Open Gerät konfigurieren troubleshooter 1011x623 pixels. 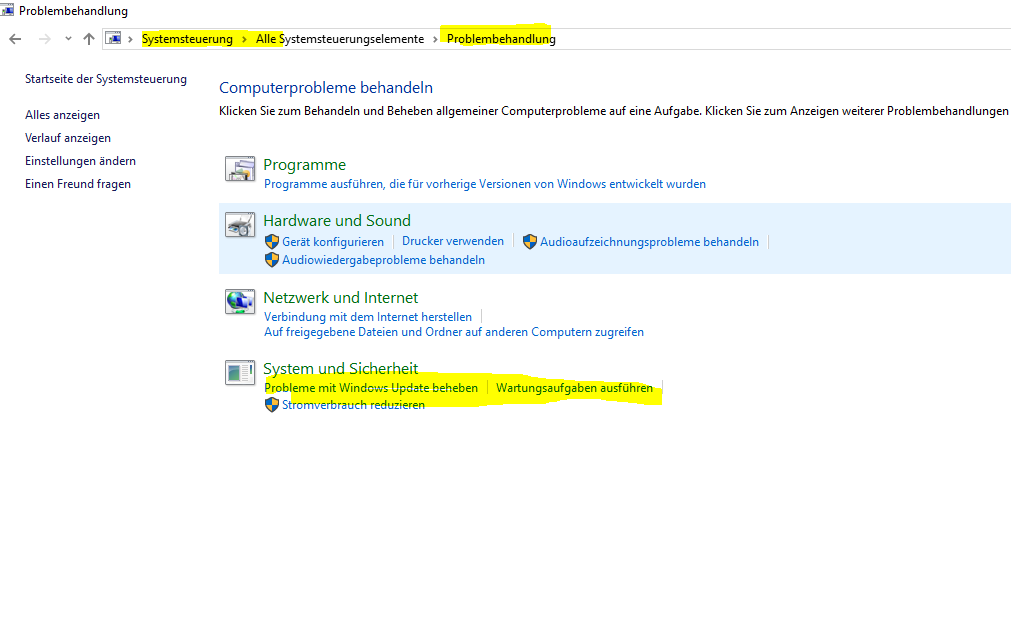pyautogui.click(x=333, y=242)
